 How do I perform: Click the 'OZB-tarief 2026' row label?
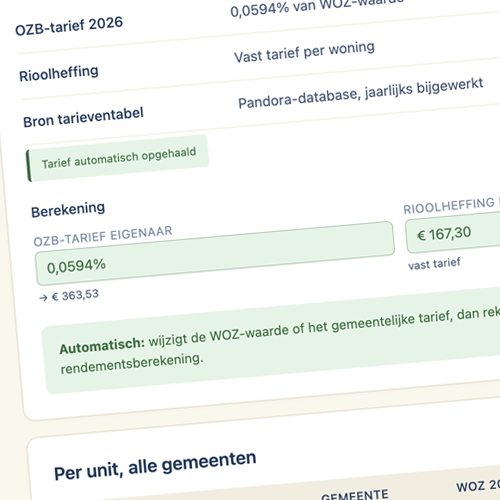[x=69, y=26]
